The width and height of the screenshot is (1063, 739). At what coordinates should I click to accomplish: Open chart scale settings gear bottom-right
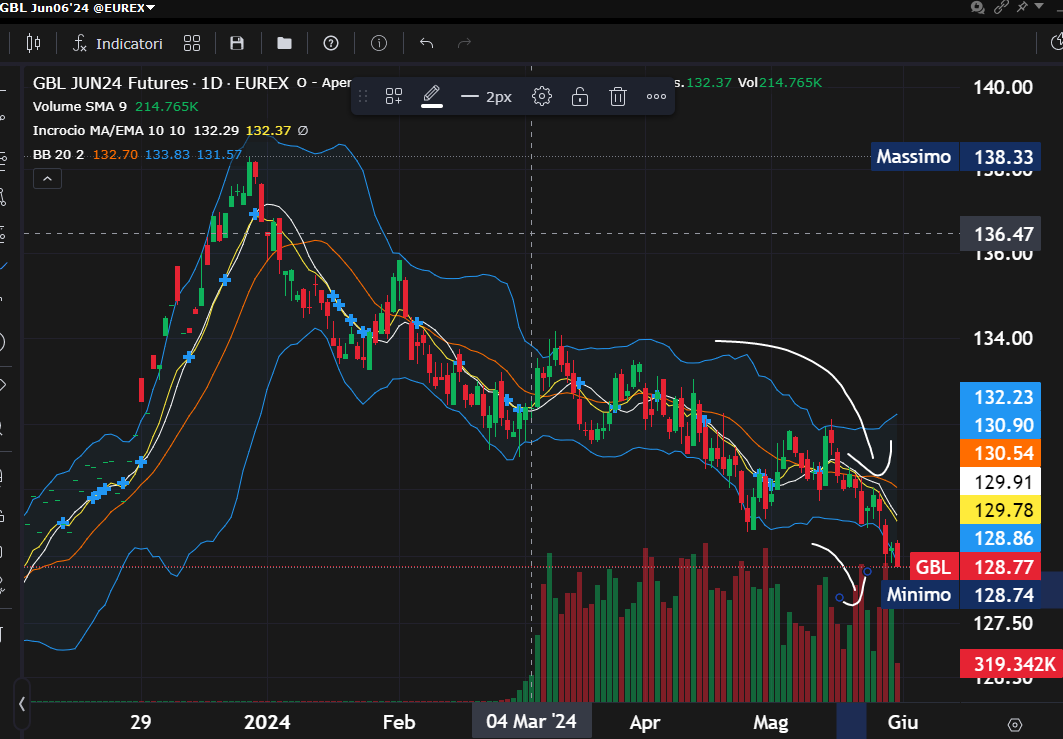pyautogui.click(x=1015, y=724)
